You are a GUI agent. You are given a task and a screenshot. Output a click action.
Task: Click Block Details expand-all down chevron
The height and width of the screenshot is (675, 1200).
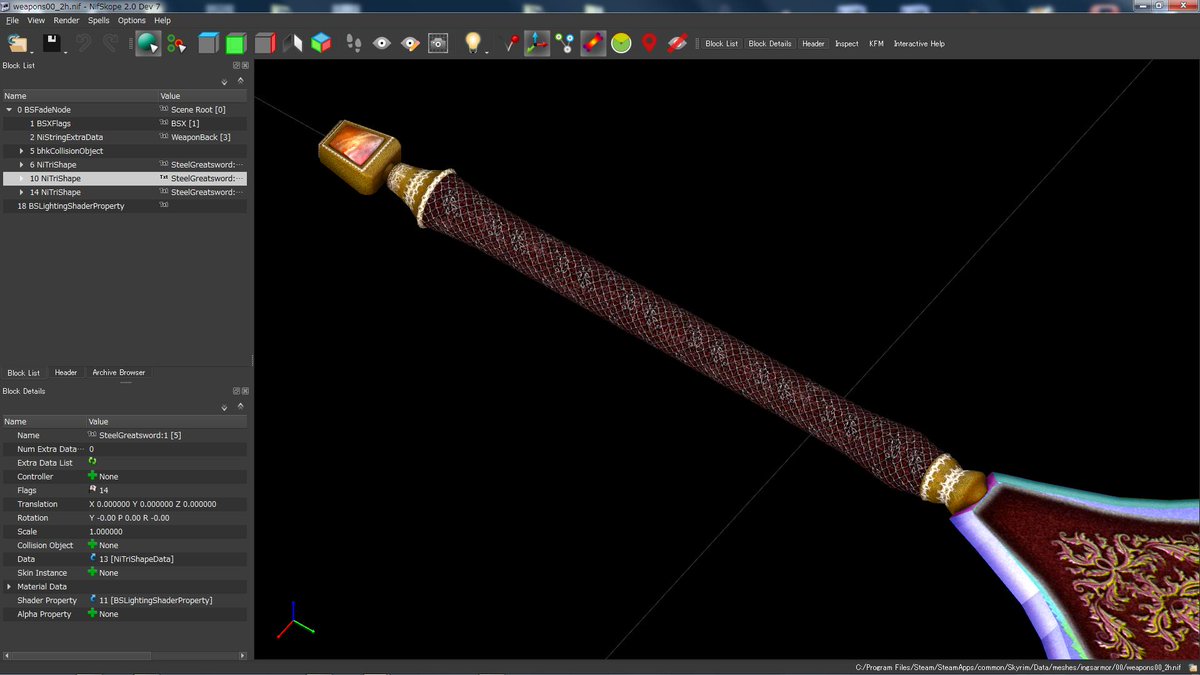pos(224,408)
